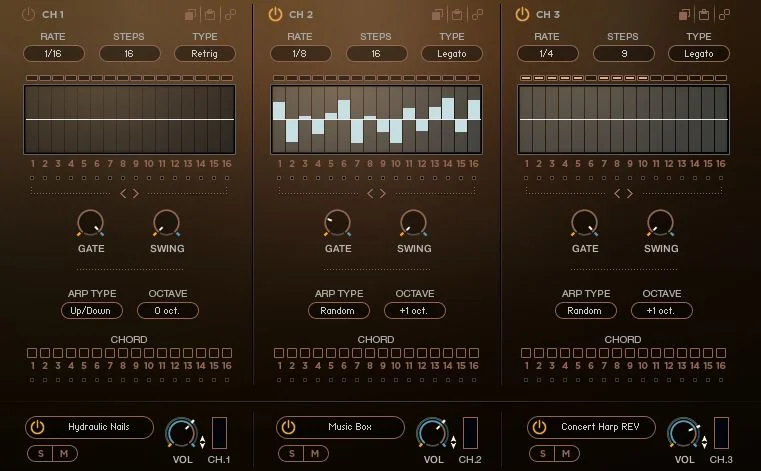Click the CH 3 link icon
This screenshot has height=471, width=761.
point(724,15)
